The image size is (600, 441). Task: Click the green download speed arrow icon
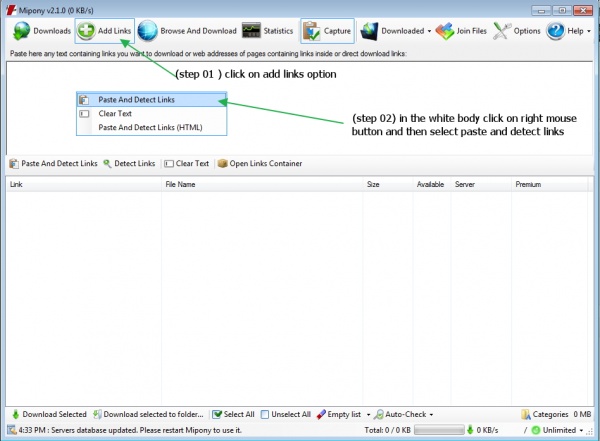coord(470,430)
